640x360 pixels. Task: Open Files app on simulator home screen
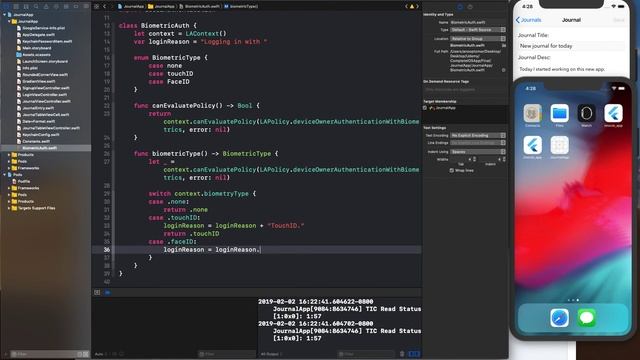point(560,113)
